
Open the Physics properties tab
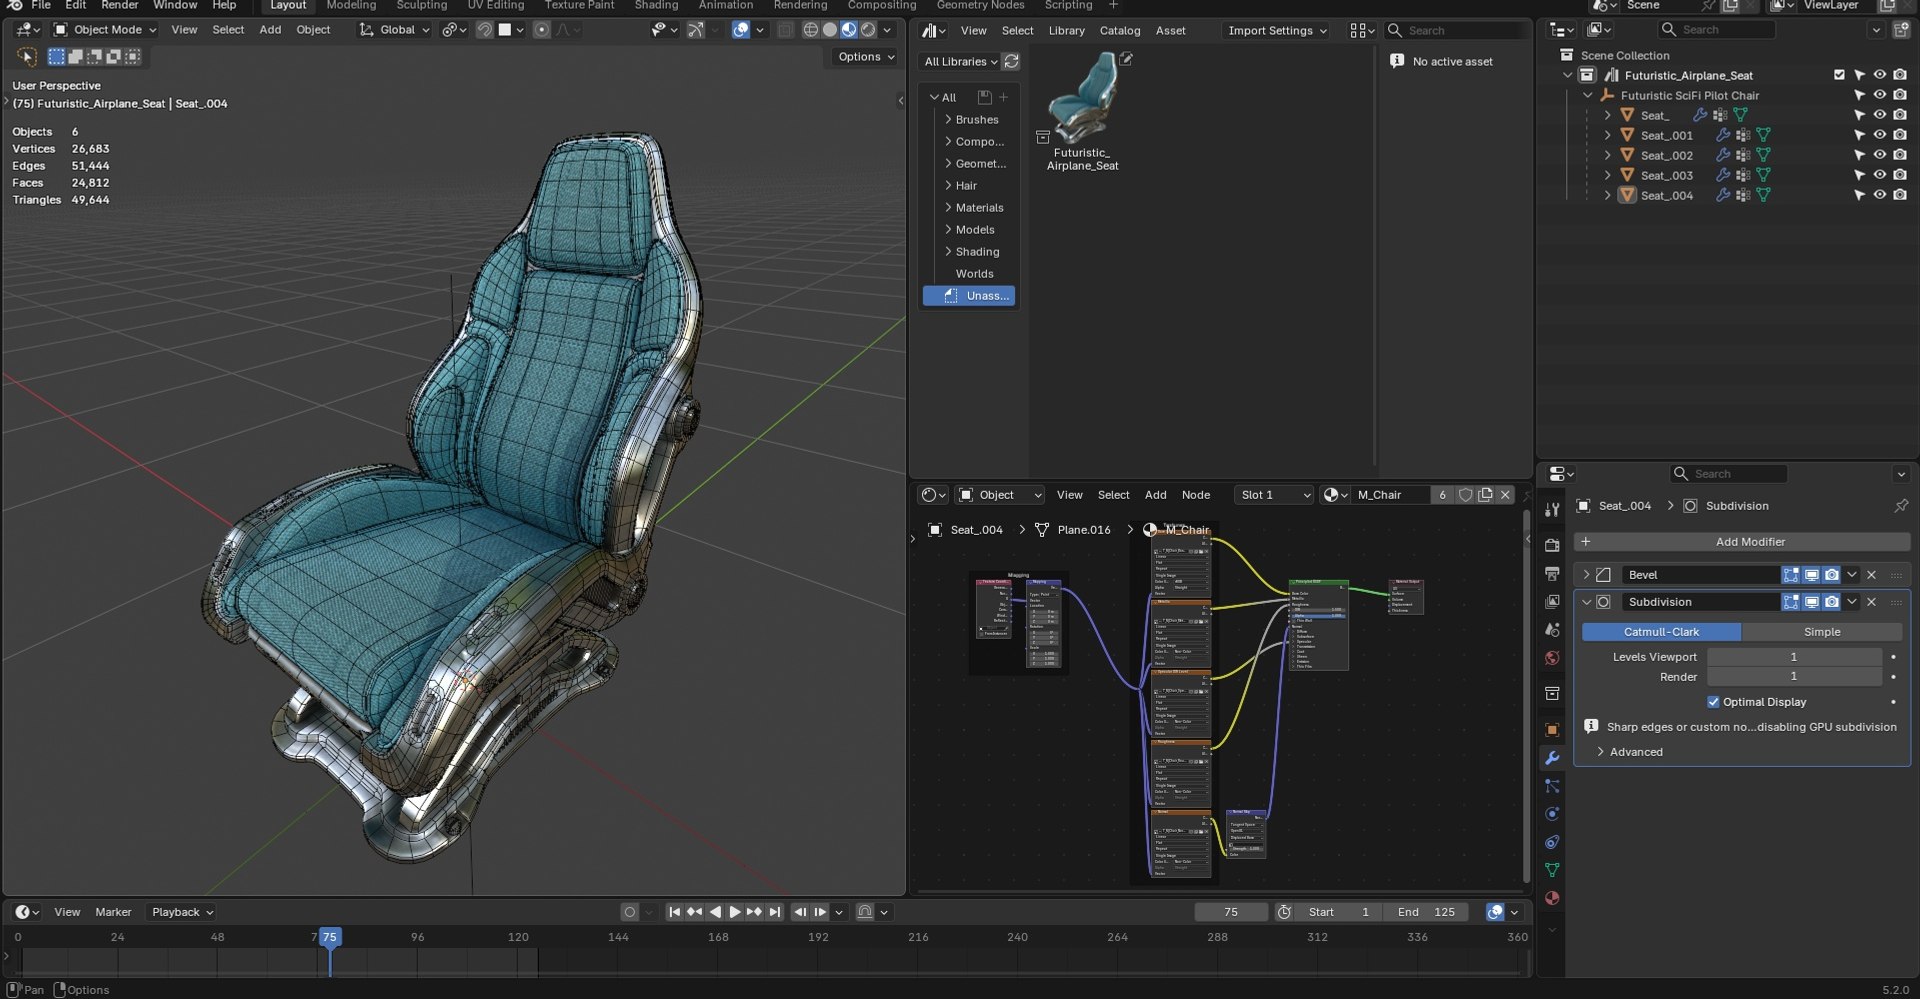[1552, 813]
